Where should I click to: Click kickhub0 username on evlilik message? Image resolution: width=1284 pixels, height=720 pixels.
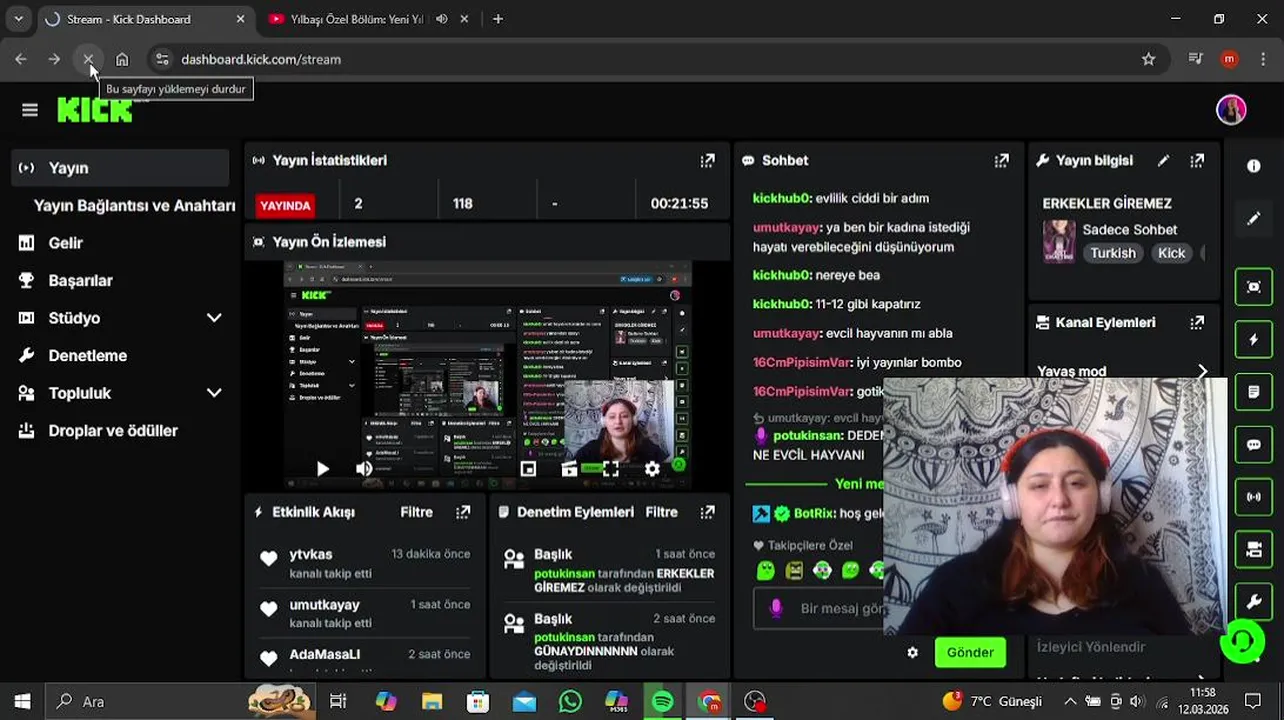[780, 198]
